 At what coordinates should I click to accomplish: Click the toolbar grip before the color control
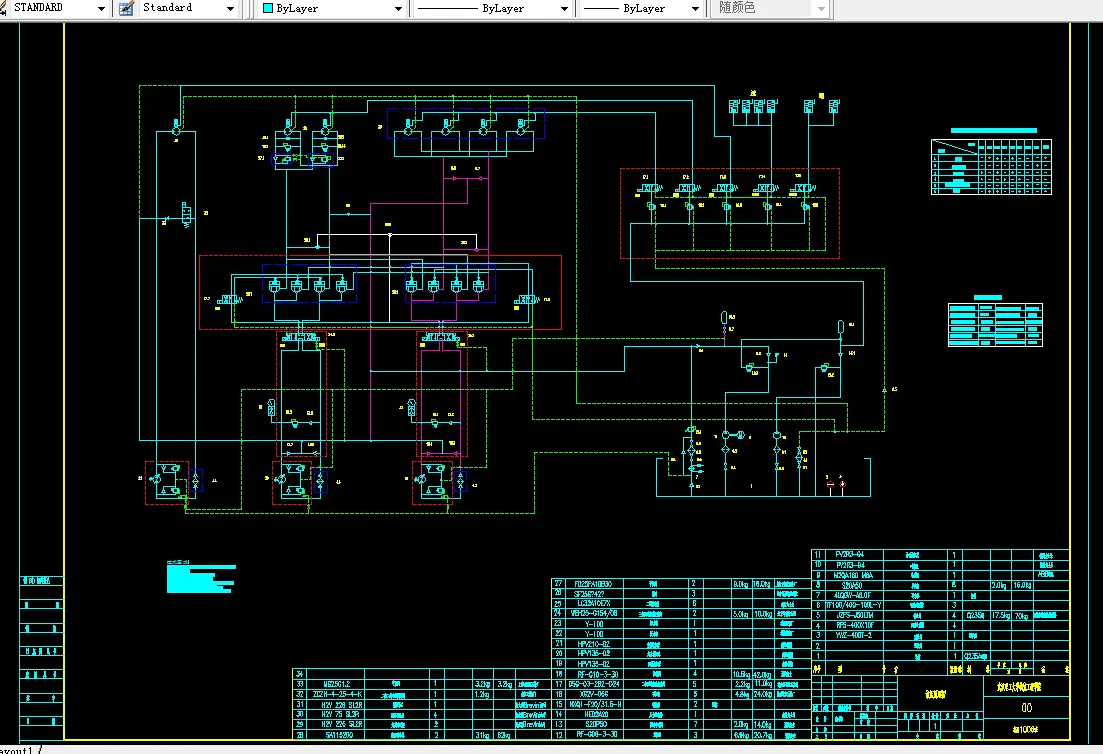tap(248, 8)
